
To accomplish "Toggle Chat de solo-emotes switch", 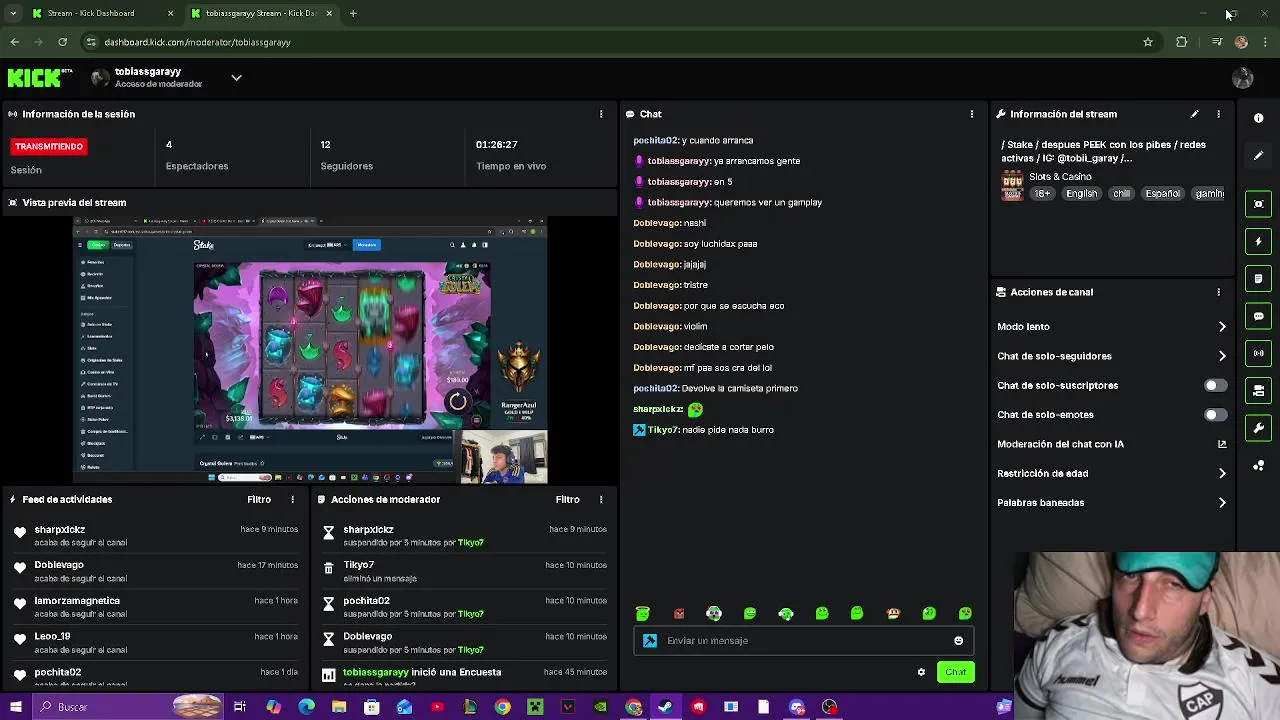I will click(x=1214, y=414).
